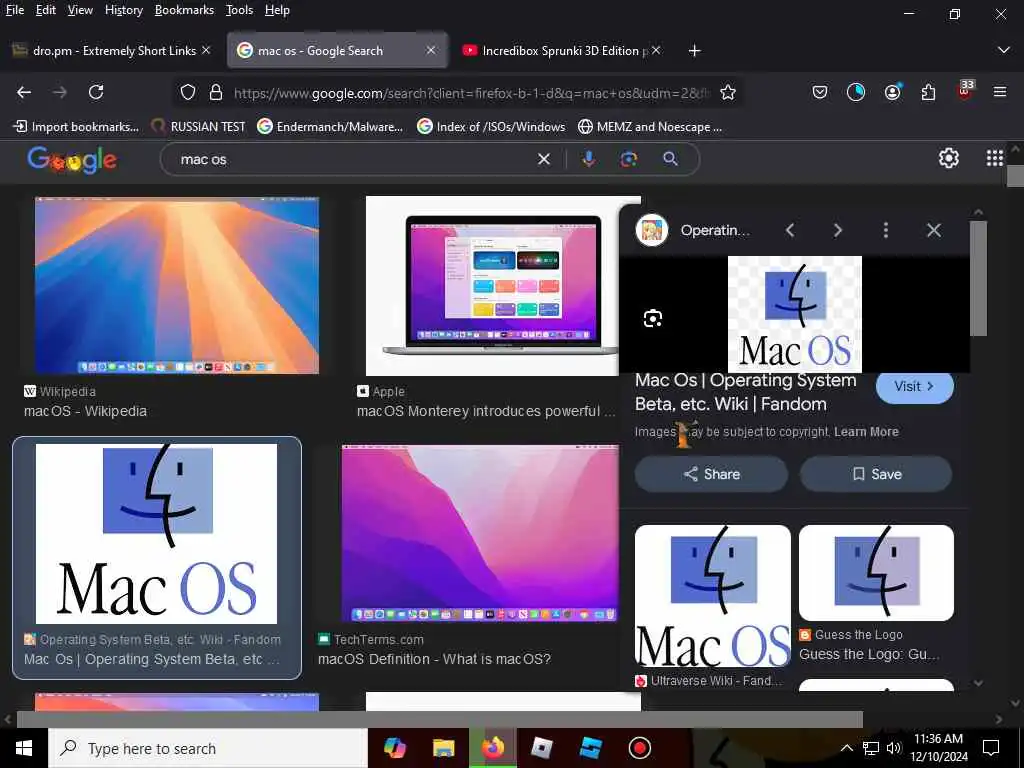Screen dimensions: 1024x768
Task: Click the taskbar Type here to search box
Action: click(x=208, y=748)
